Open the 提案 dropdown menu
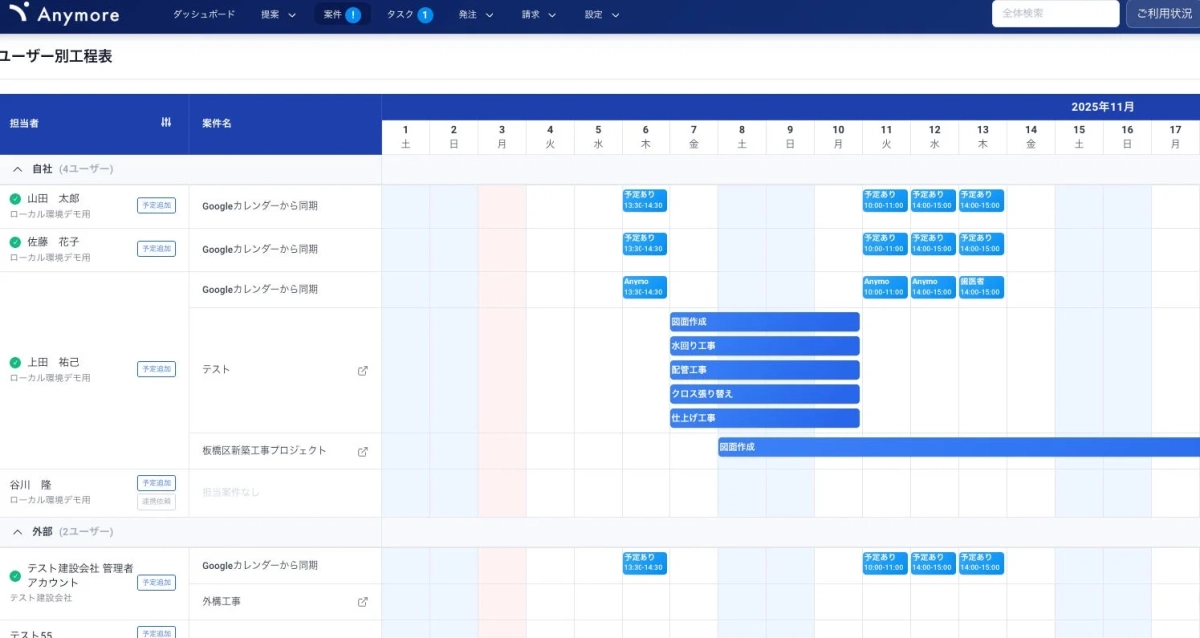The height and width of the screenshot is (638, 1200). pyautogui.click(x=278, y=15)
